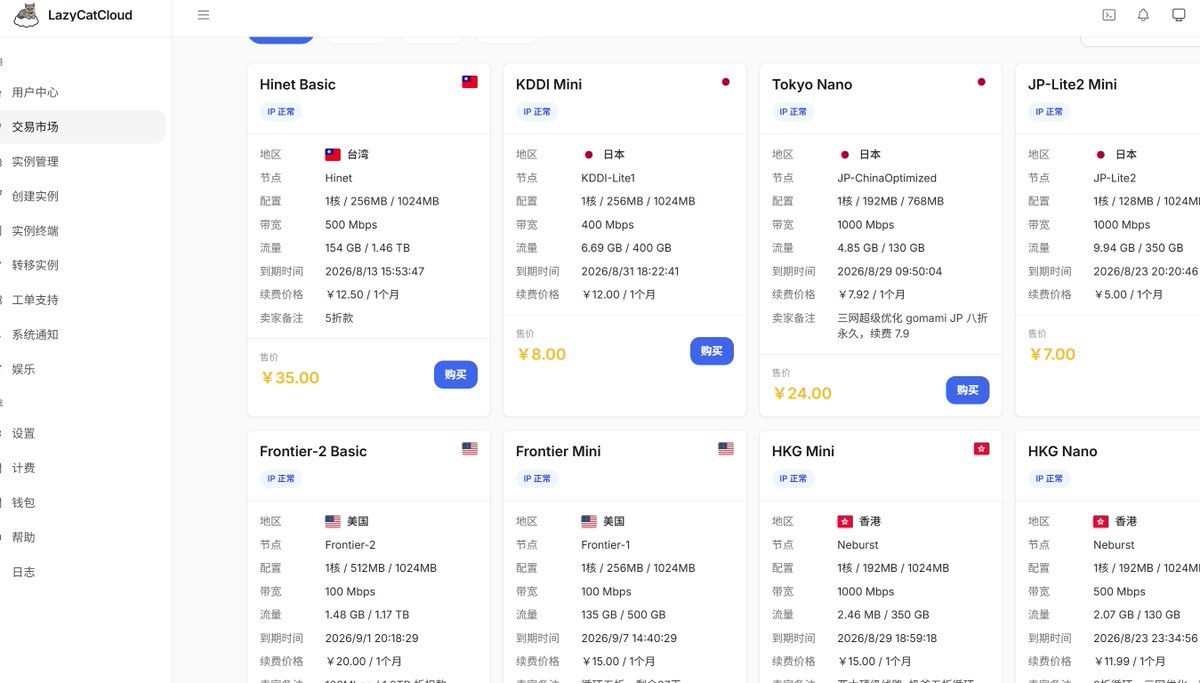Click Japan flag on Tokyo Nano card

pos(982,82)
